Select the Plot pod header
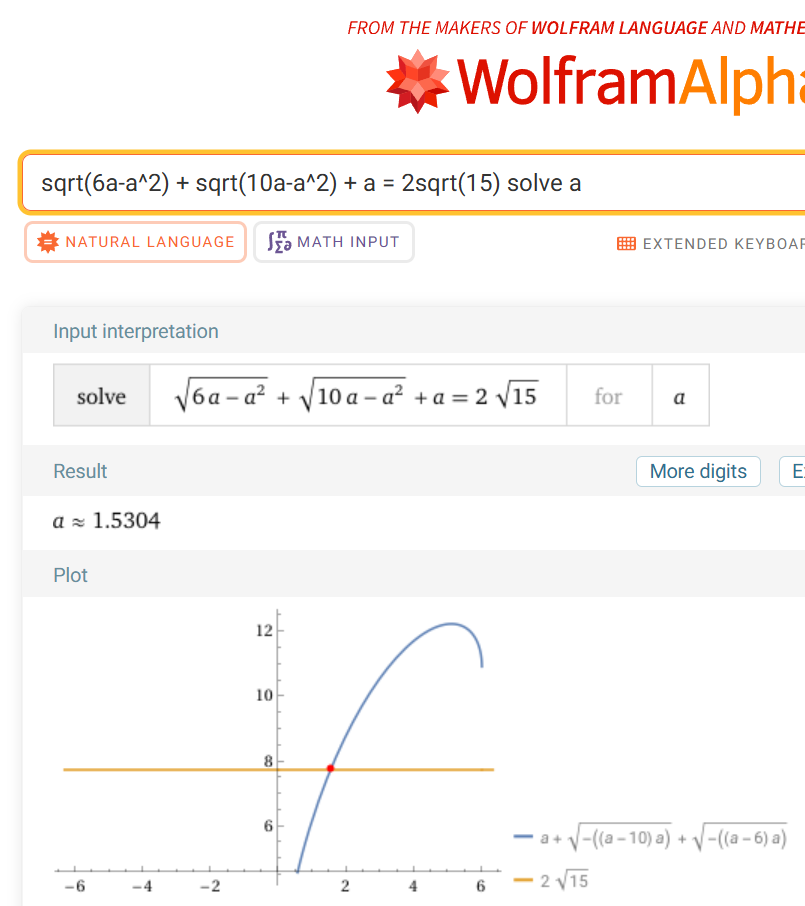Image resolution: width=805 pixels, height=906 pixels. (70, 575)
